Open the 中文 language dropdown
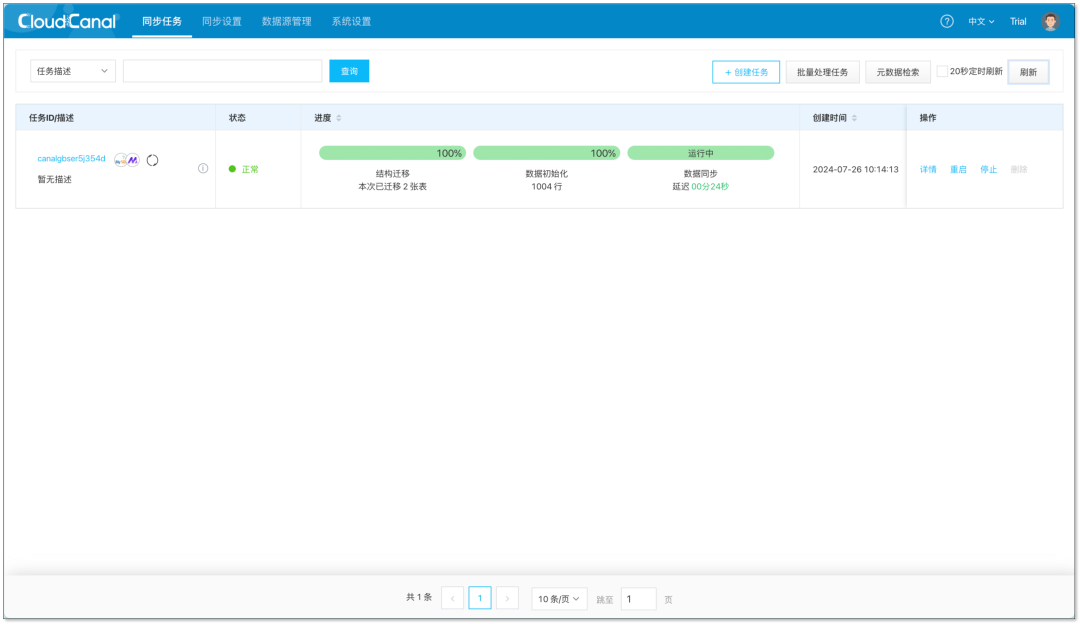This screenshot has height=624, width=1080. pos(981,21)
